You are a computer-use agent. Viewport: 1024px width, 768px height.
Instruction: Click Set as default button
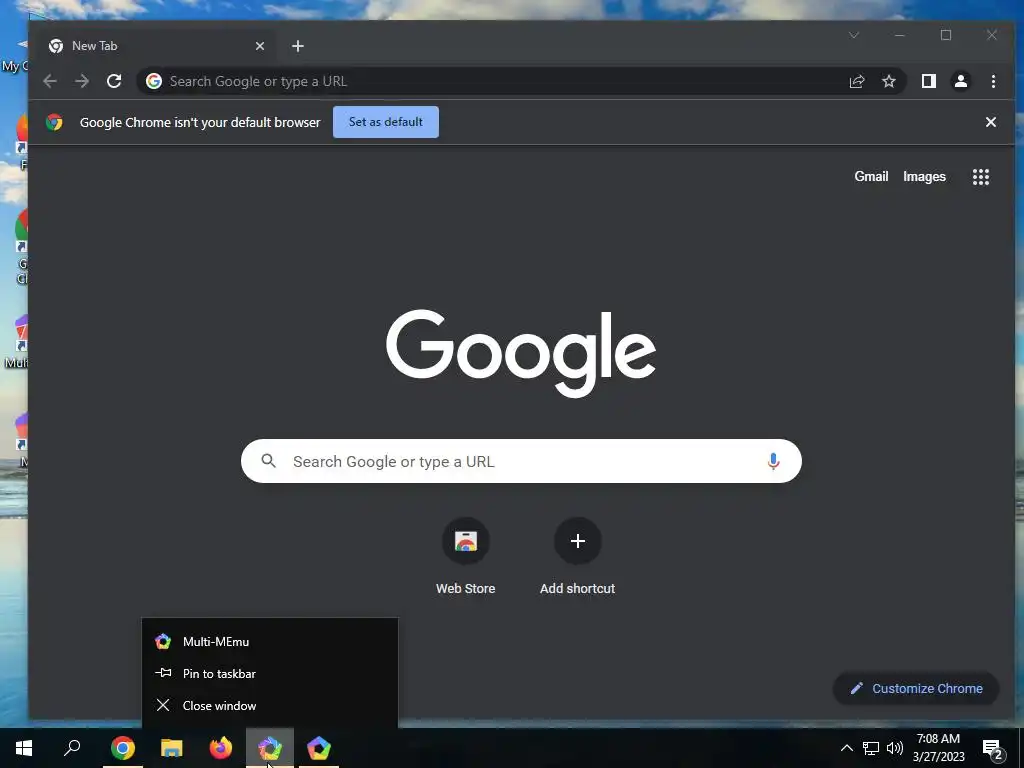point(386,122)
